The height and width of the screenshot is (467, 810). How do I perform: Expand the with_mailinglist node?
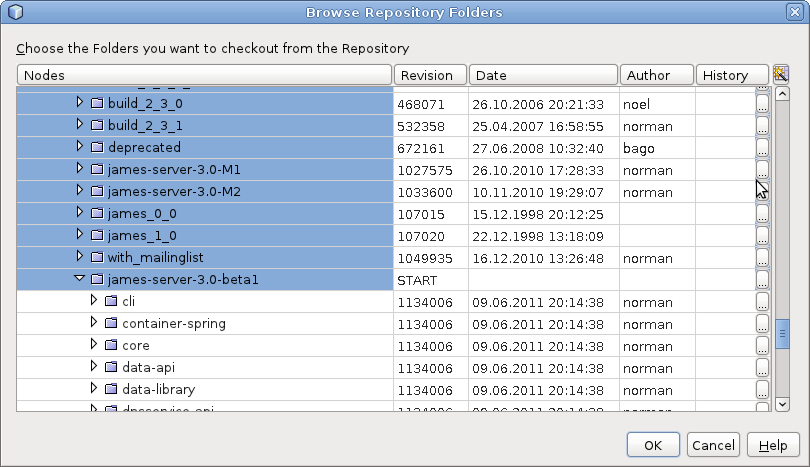click(81, 257)
